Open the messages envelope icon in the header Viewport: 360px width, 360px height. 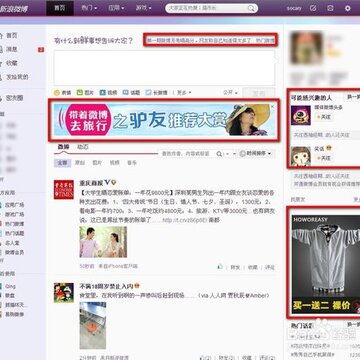330,8
